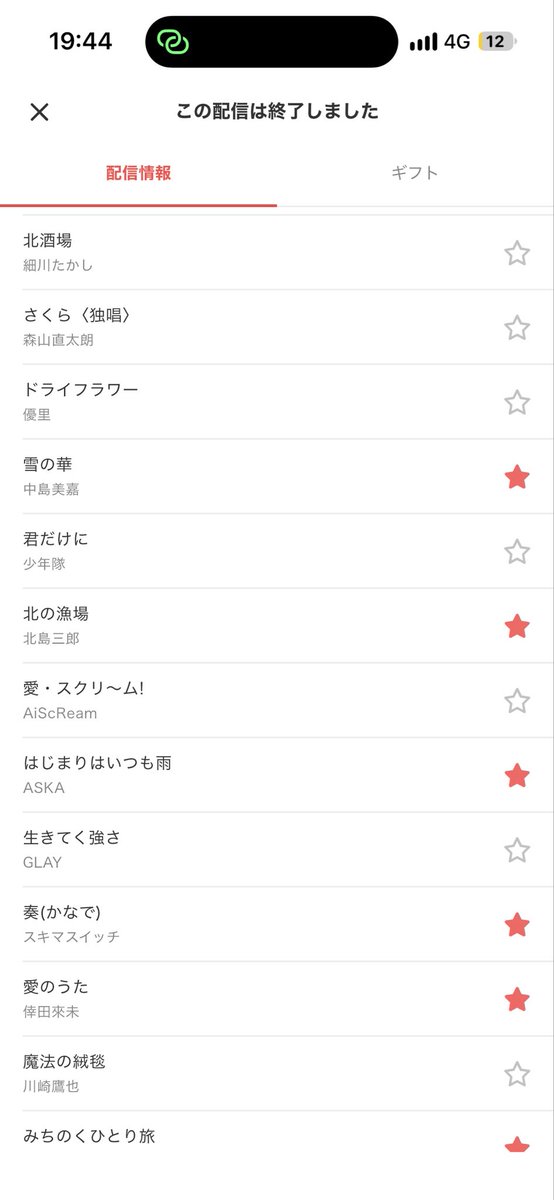Viewport: 554px width, 1200px height.
Task: Unstar 愛のうた by 倖田來未
Action: point(516,999)
